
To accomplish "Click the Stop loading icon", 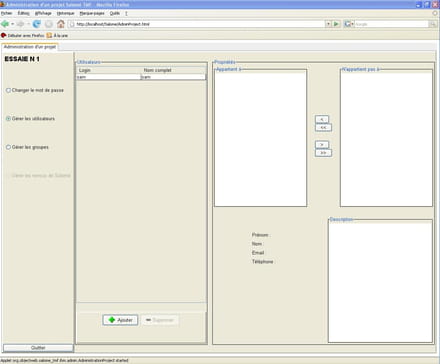I will click(x=49, y=24).
